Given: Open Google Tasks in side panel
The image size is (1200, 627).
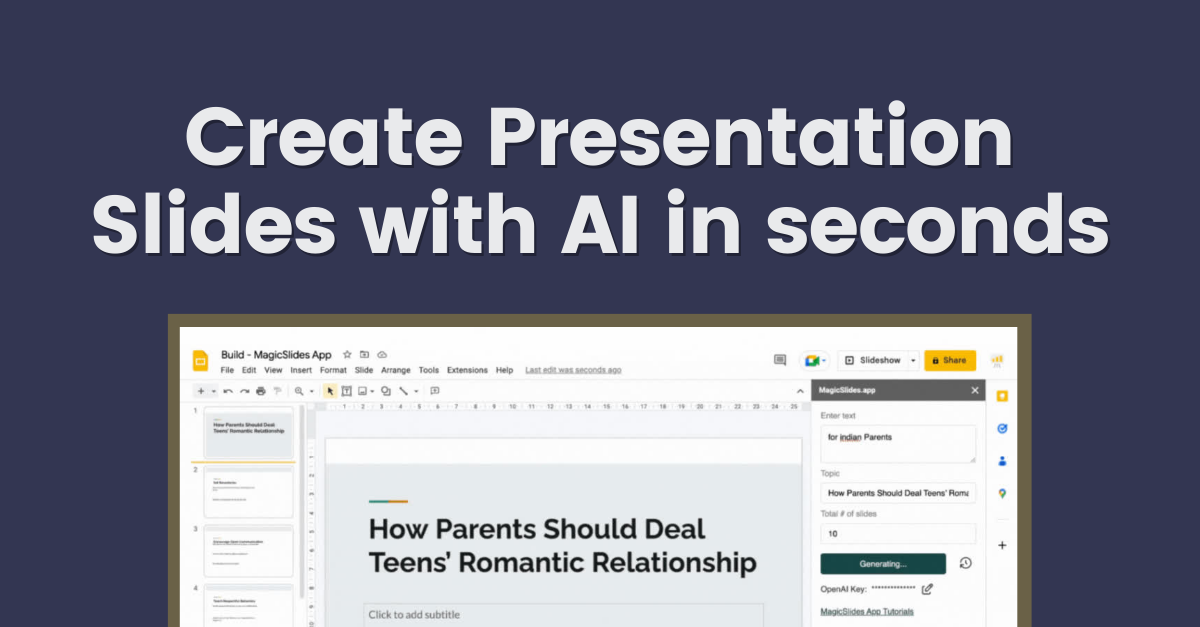Looking at the screenshot, I should click(x=1002, y=428).
